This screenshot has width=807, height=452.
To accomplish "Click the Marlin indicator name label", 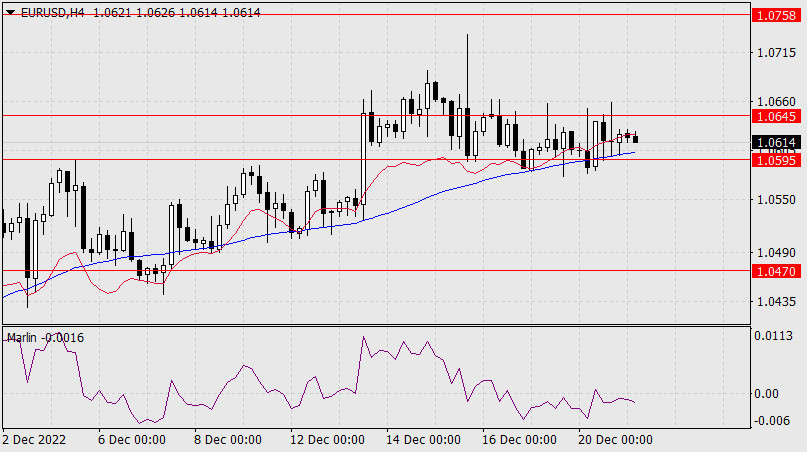I will click(22, 337).
